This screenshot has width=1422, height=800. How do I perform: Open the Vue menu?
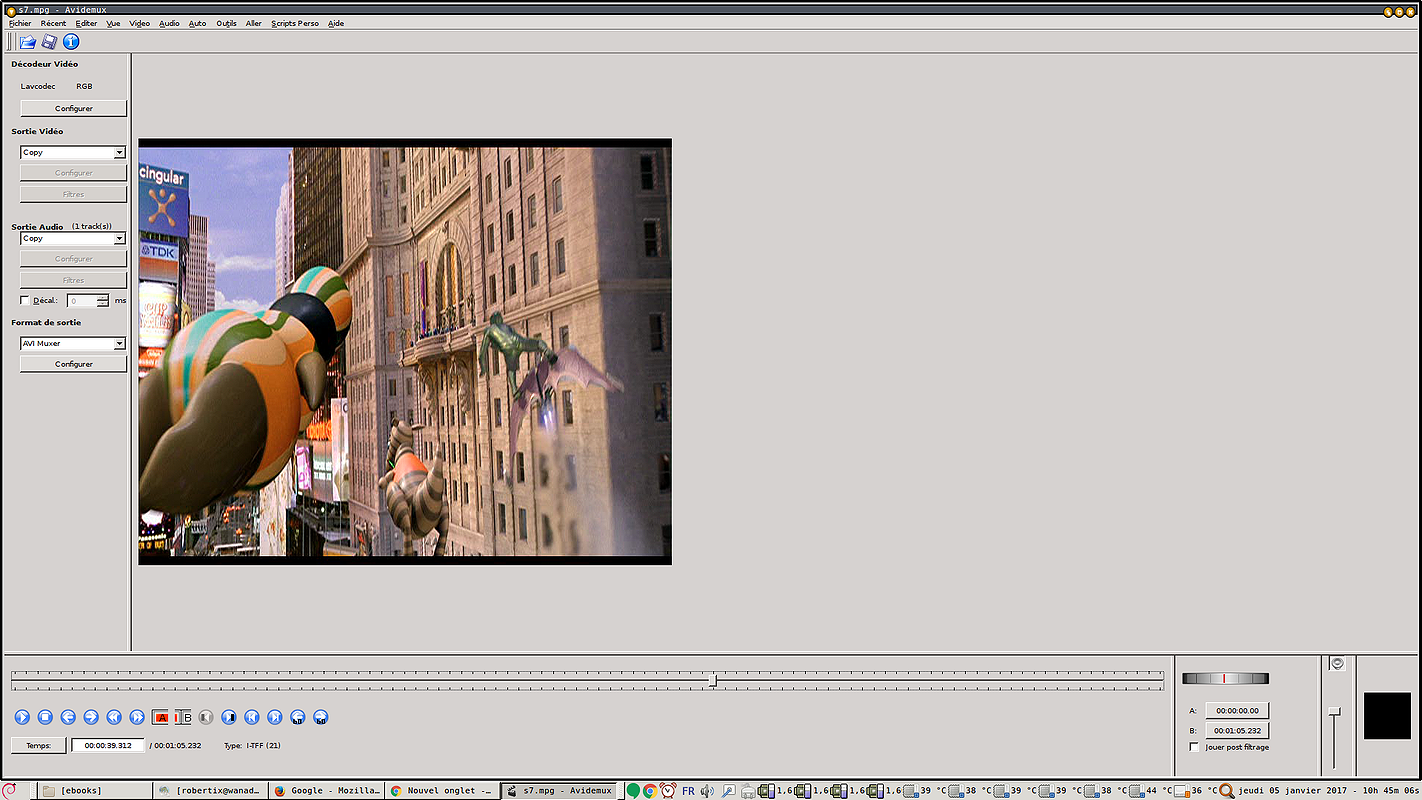click(113, 23)
